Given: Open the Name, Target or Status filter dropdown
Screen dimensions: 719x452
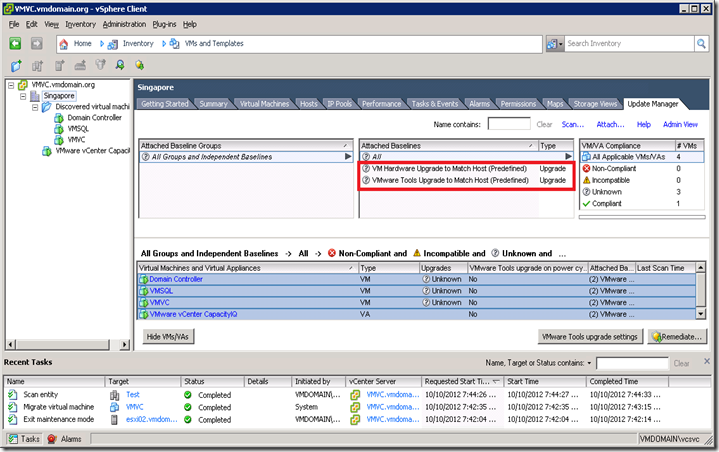Looking at the screenshot, I should 588,363.
